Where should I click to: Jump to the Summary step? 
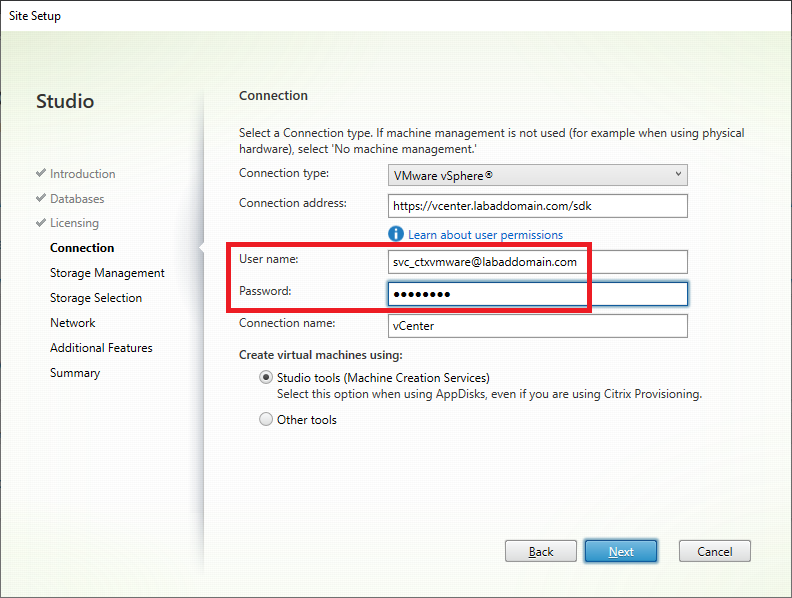pos(75,373)
